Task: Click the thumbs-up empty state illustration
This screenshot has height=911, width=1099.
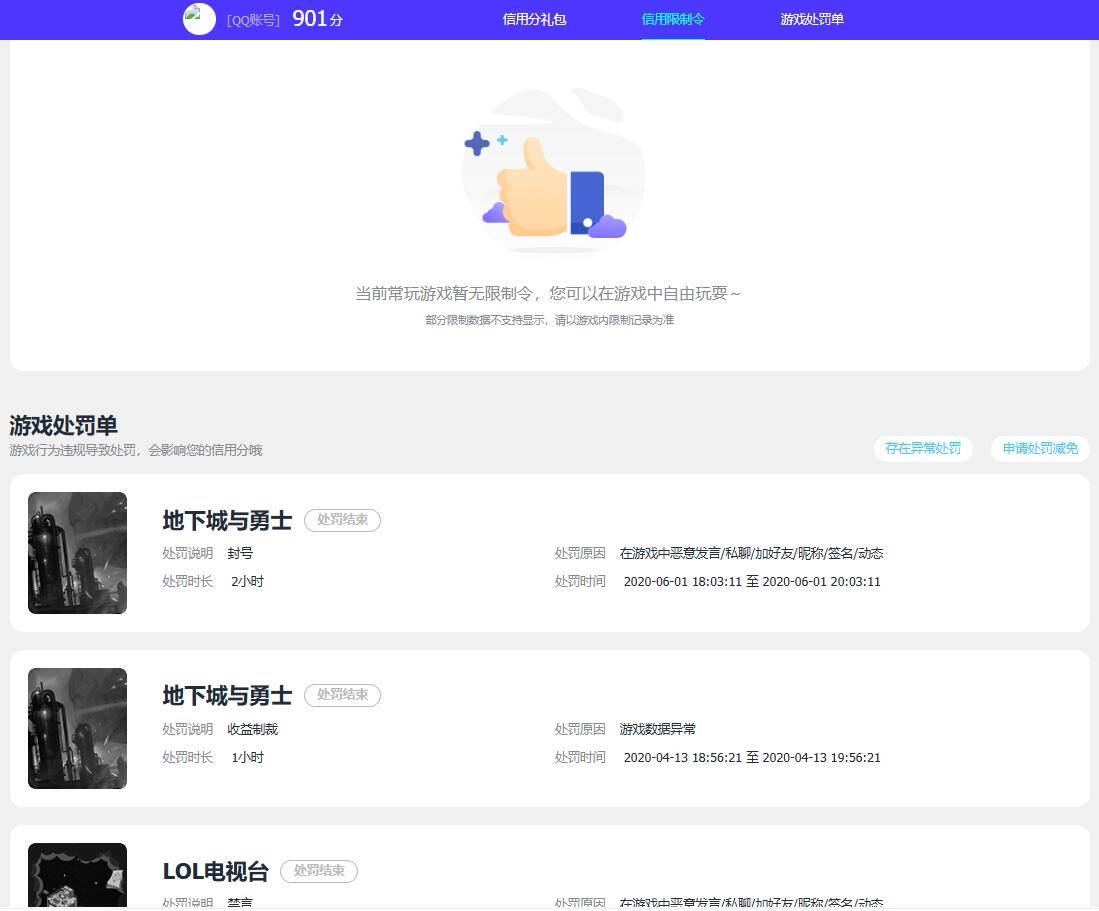Action: pyautogui.click(x=551, y=170)
